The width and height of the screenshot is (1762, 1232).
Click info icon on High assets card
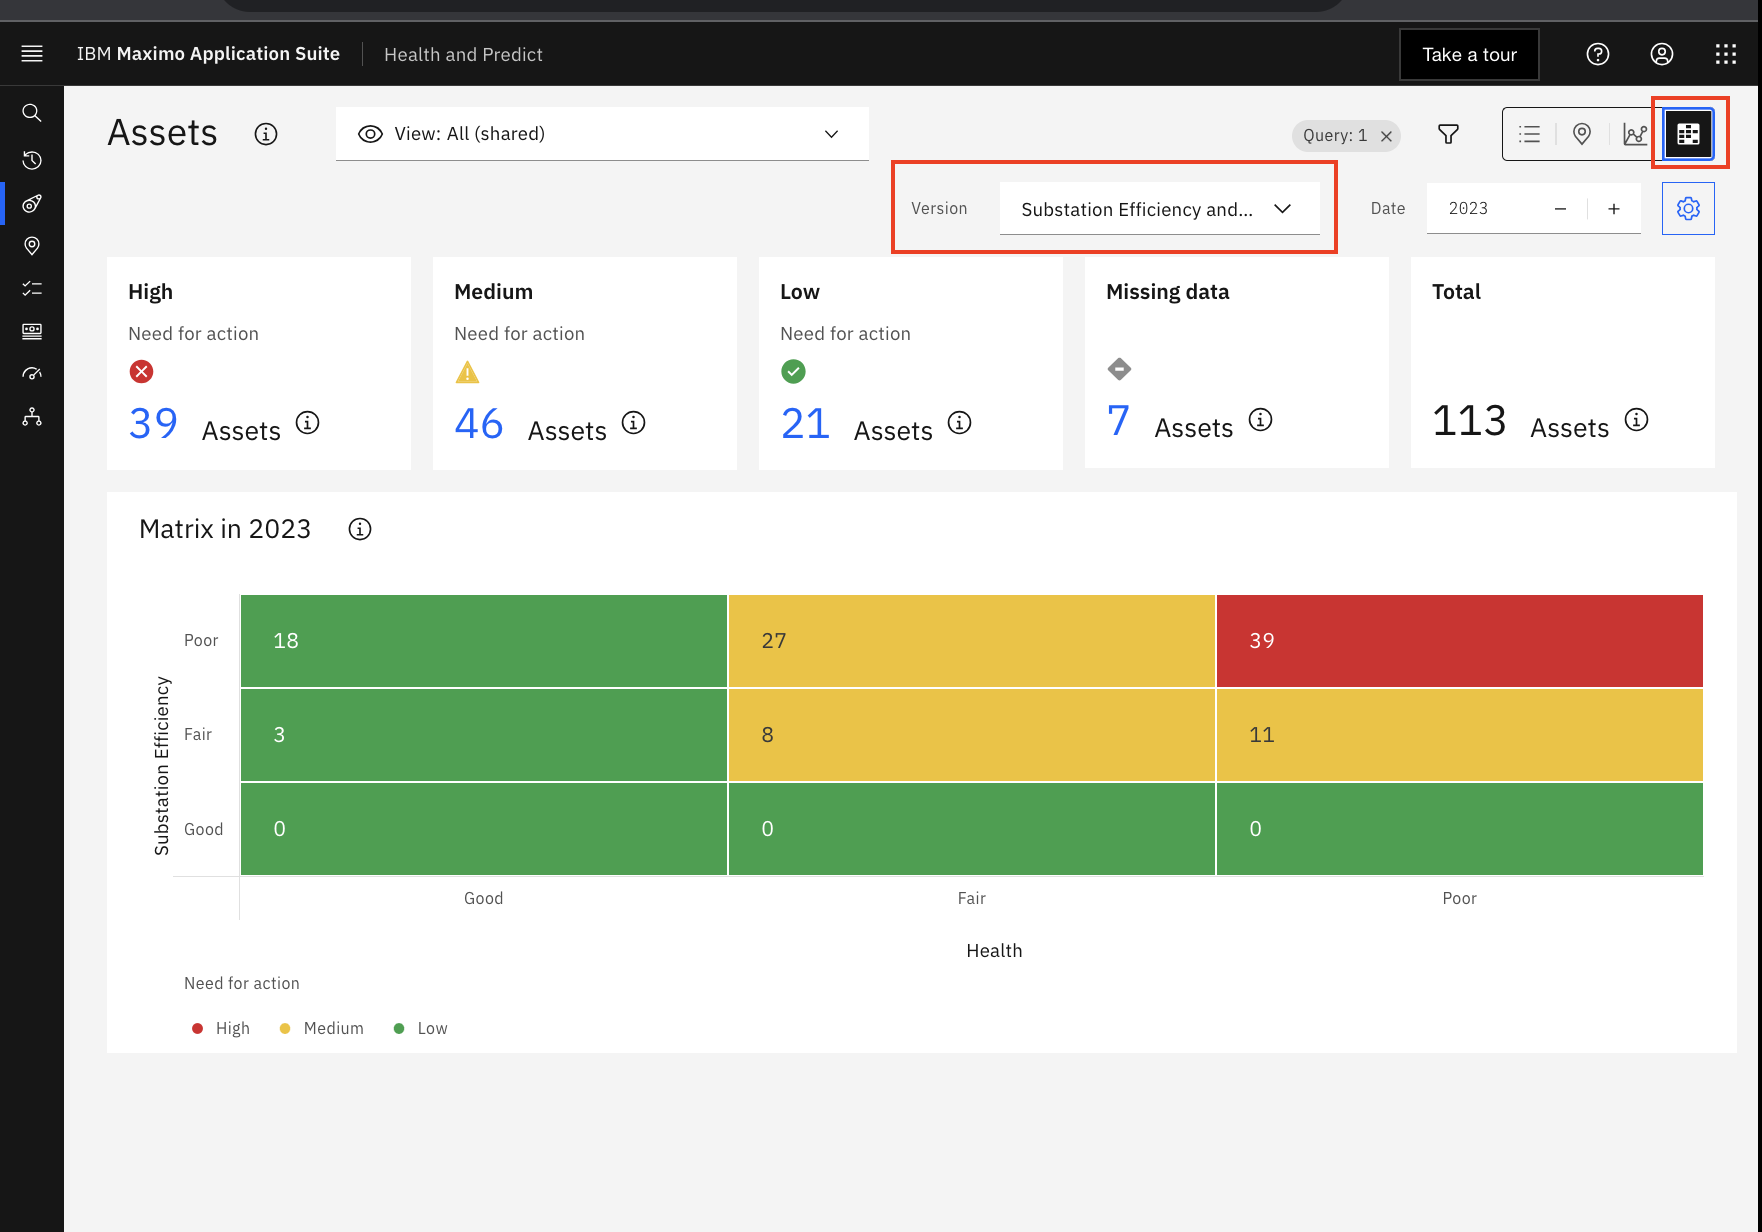click(308, 423)
